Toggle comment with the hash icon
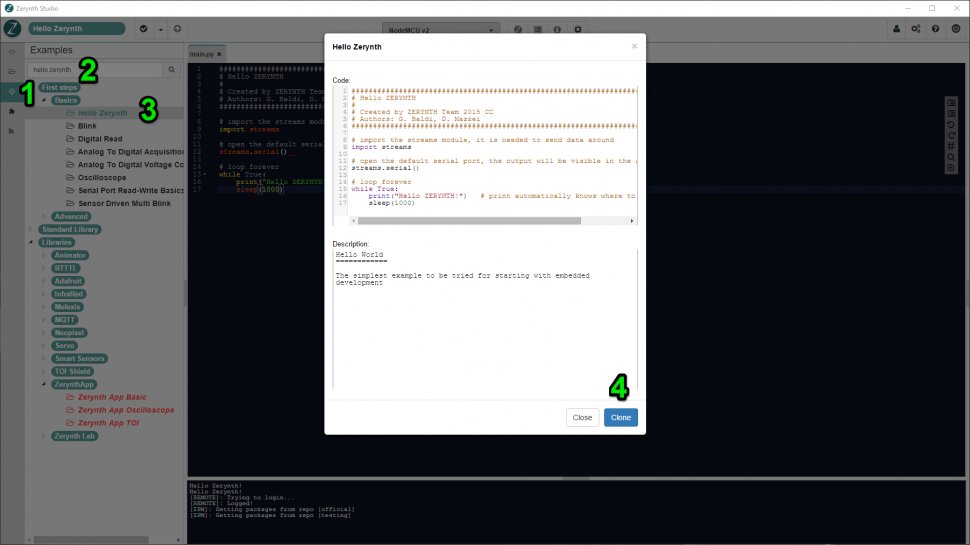The image size is (970, 545). pyautogui.click(x=951, y=147)
